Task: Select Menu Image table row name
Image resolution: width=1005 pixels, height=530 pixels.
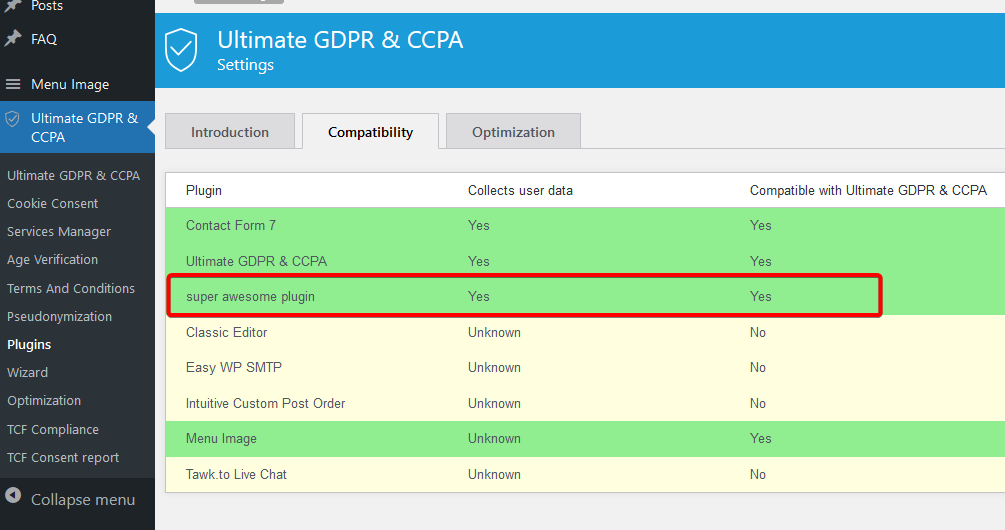Action: (x=221, y=438)
